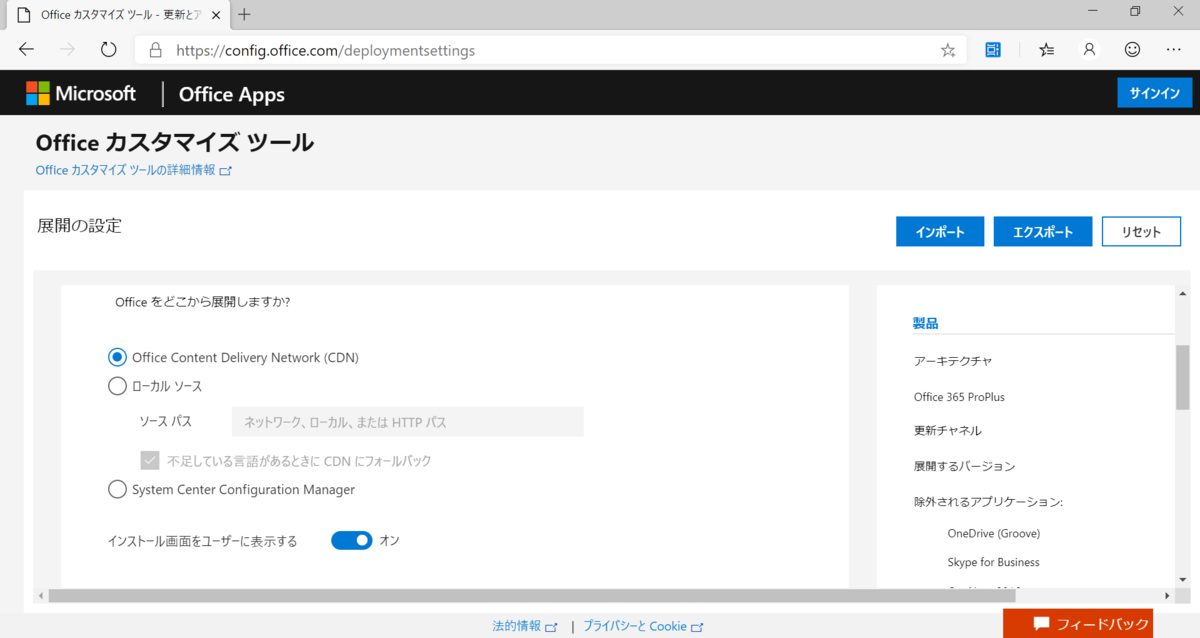
Task: Open Office Apps header link
Action: click(231, 94)
